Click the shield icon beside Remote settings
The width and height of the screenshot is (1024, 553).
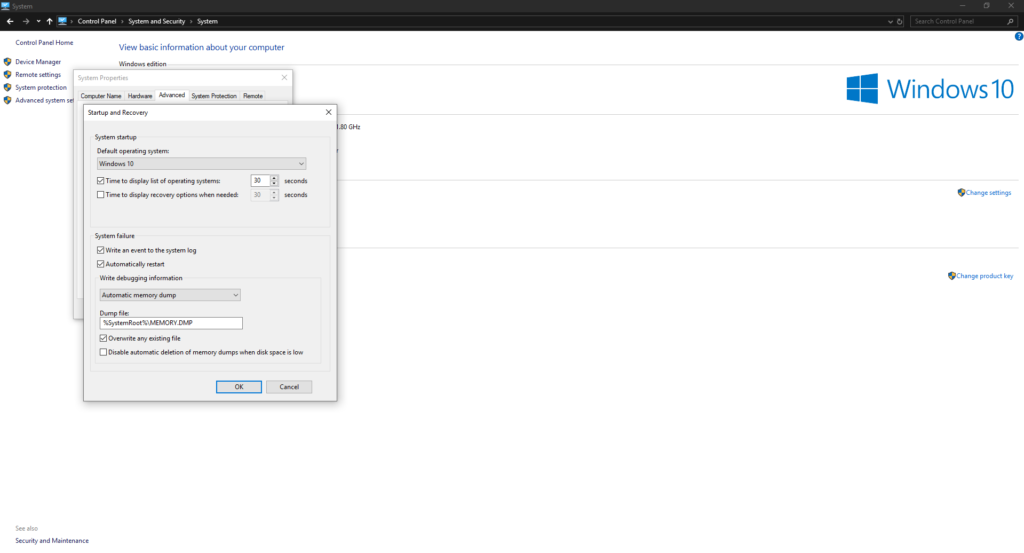pyautogui.click(x=8, y=74)
